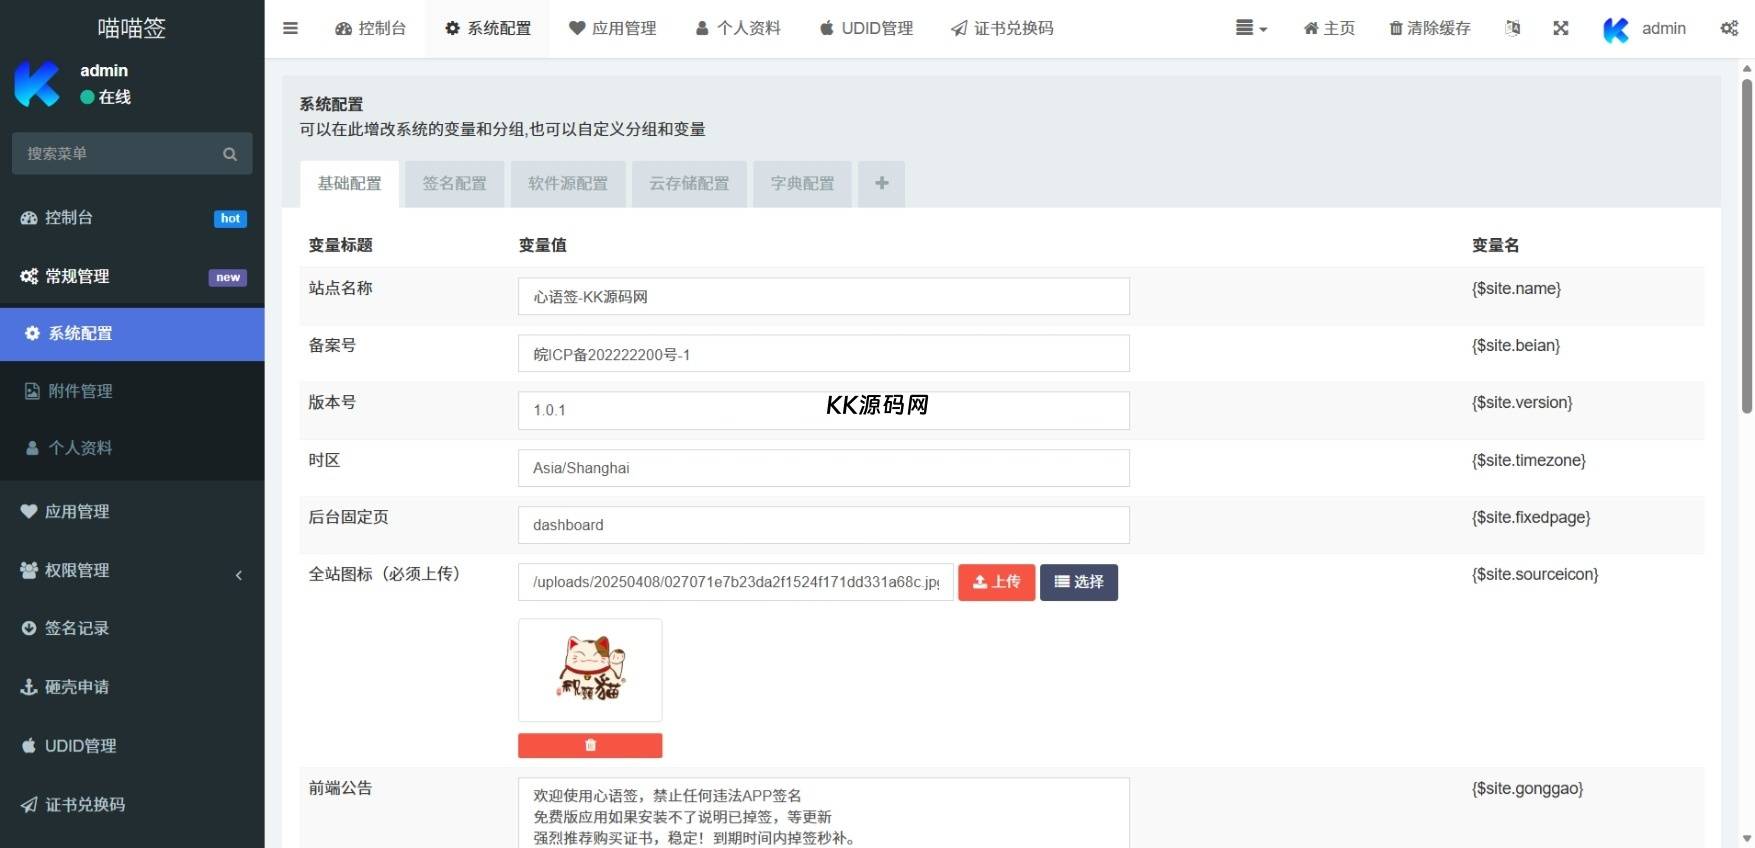Expand the 常规管理 sidebar group
Viewport: 1755px width, 848px height.
[132, 276]
